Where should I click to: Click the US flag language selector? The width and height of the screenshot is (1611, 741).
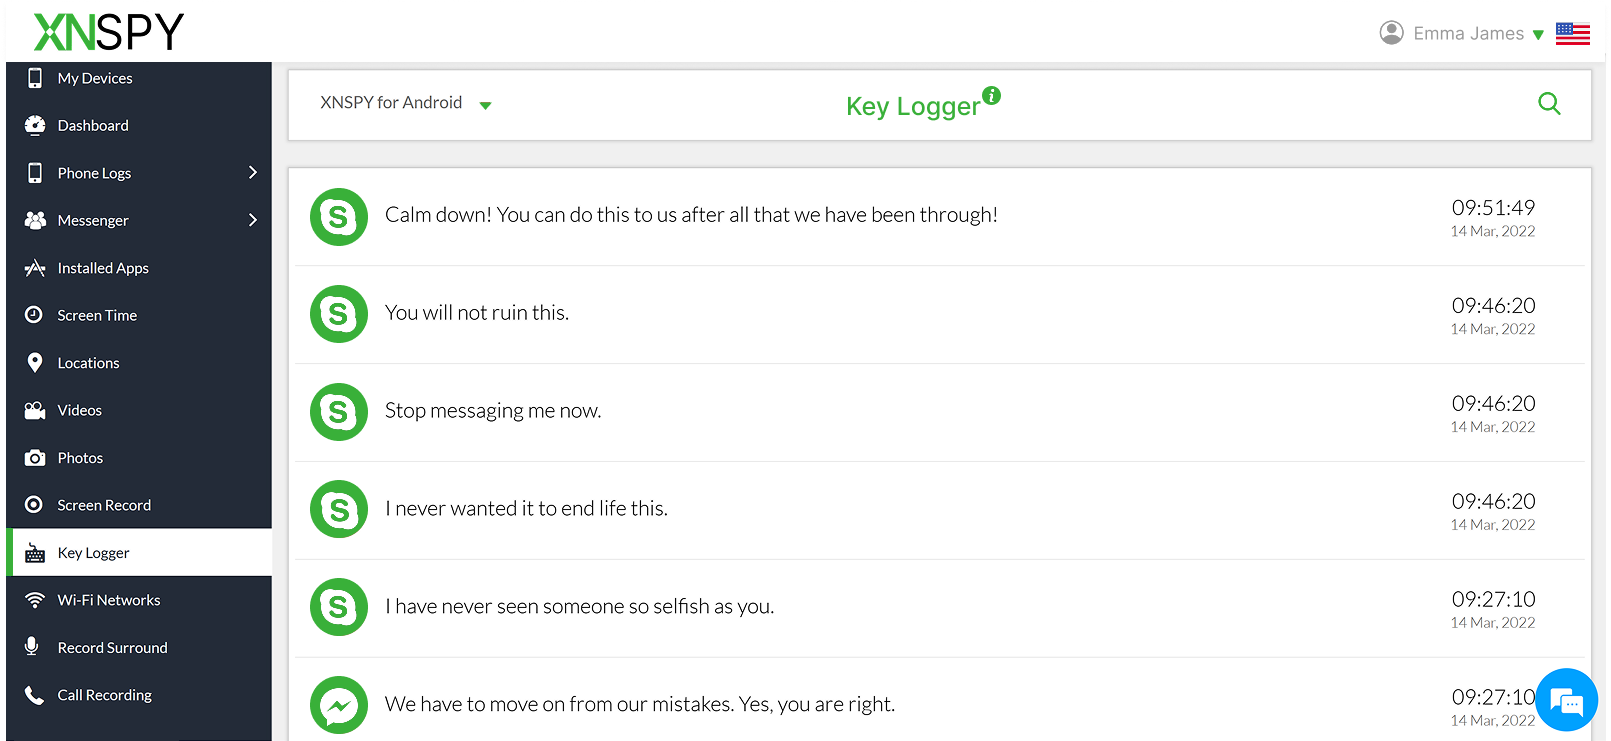[x=1573, y=33]
